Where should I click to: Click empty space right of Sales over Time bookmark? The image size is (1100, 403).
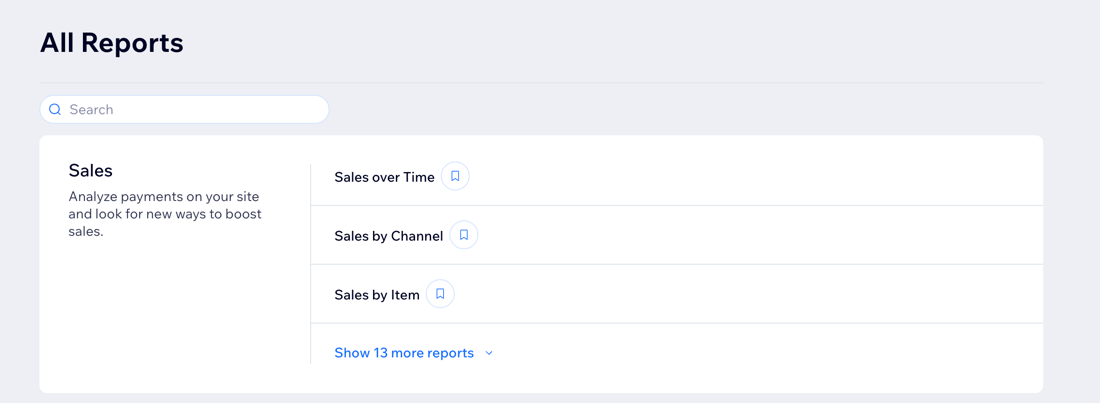750,177
